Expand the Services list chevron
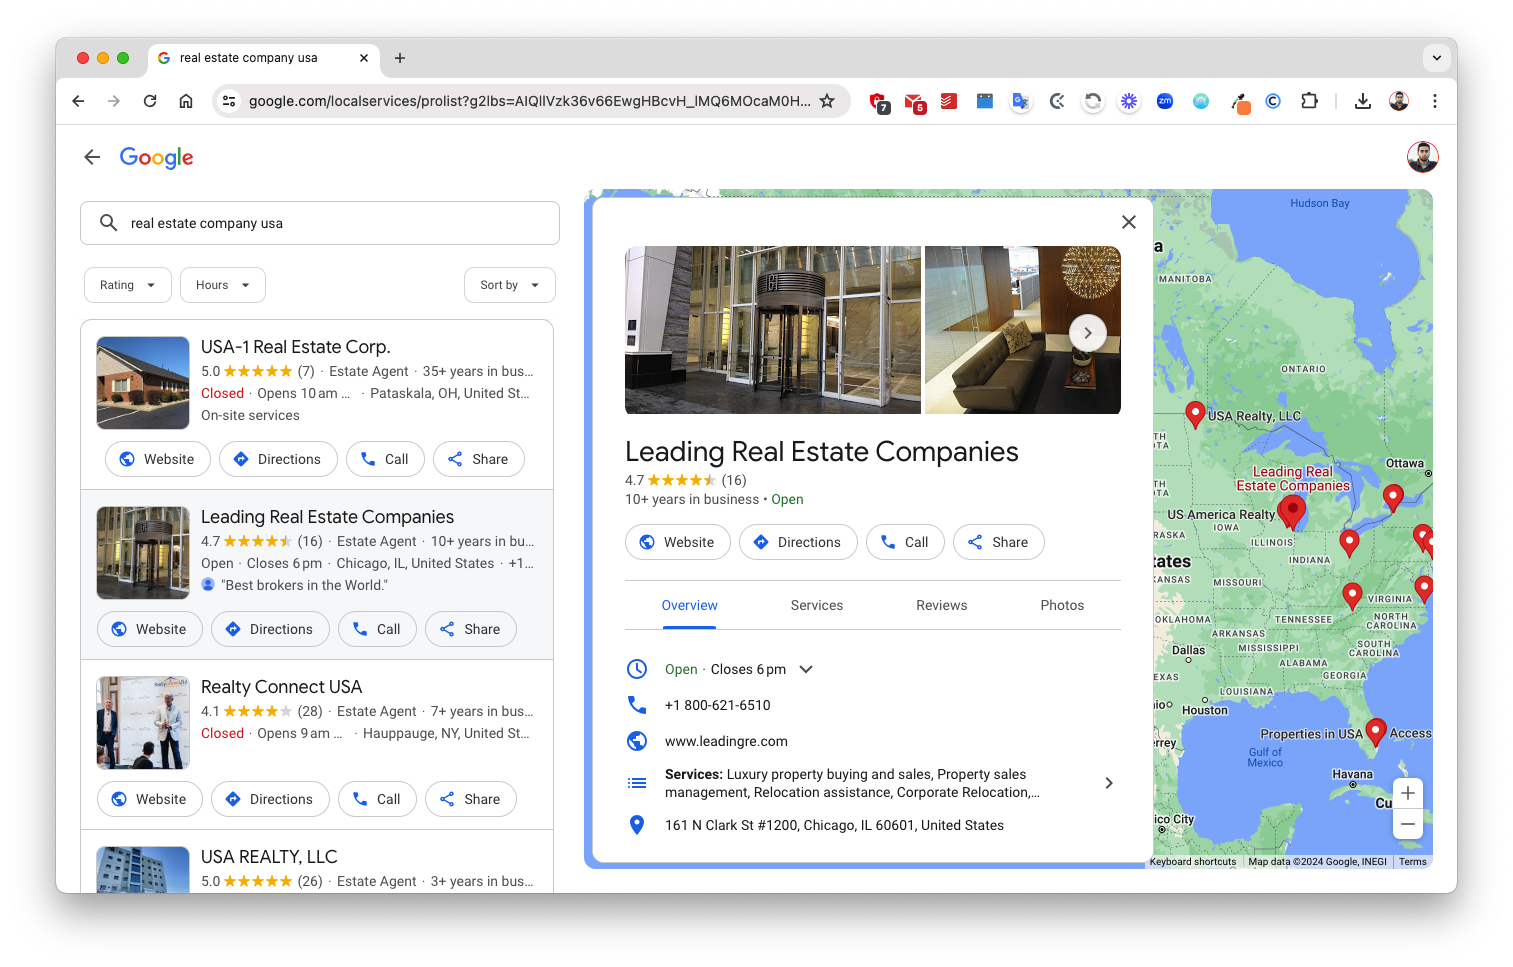Screen dimensions: 1513x967 [1108, 783]
